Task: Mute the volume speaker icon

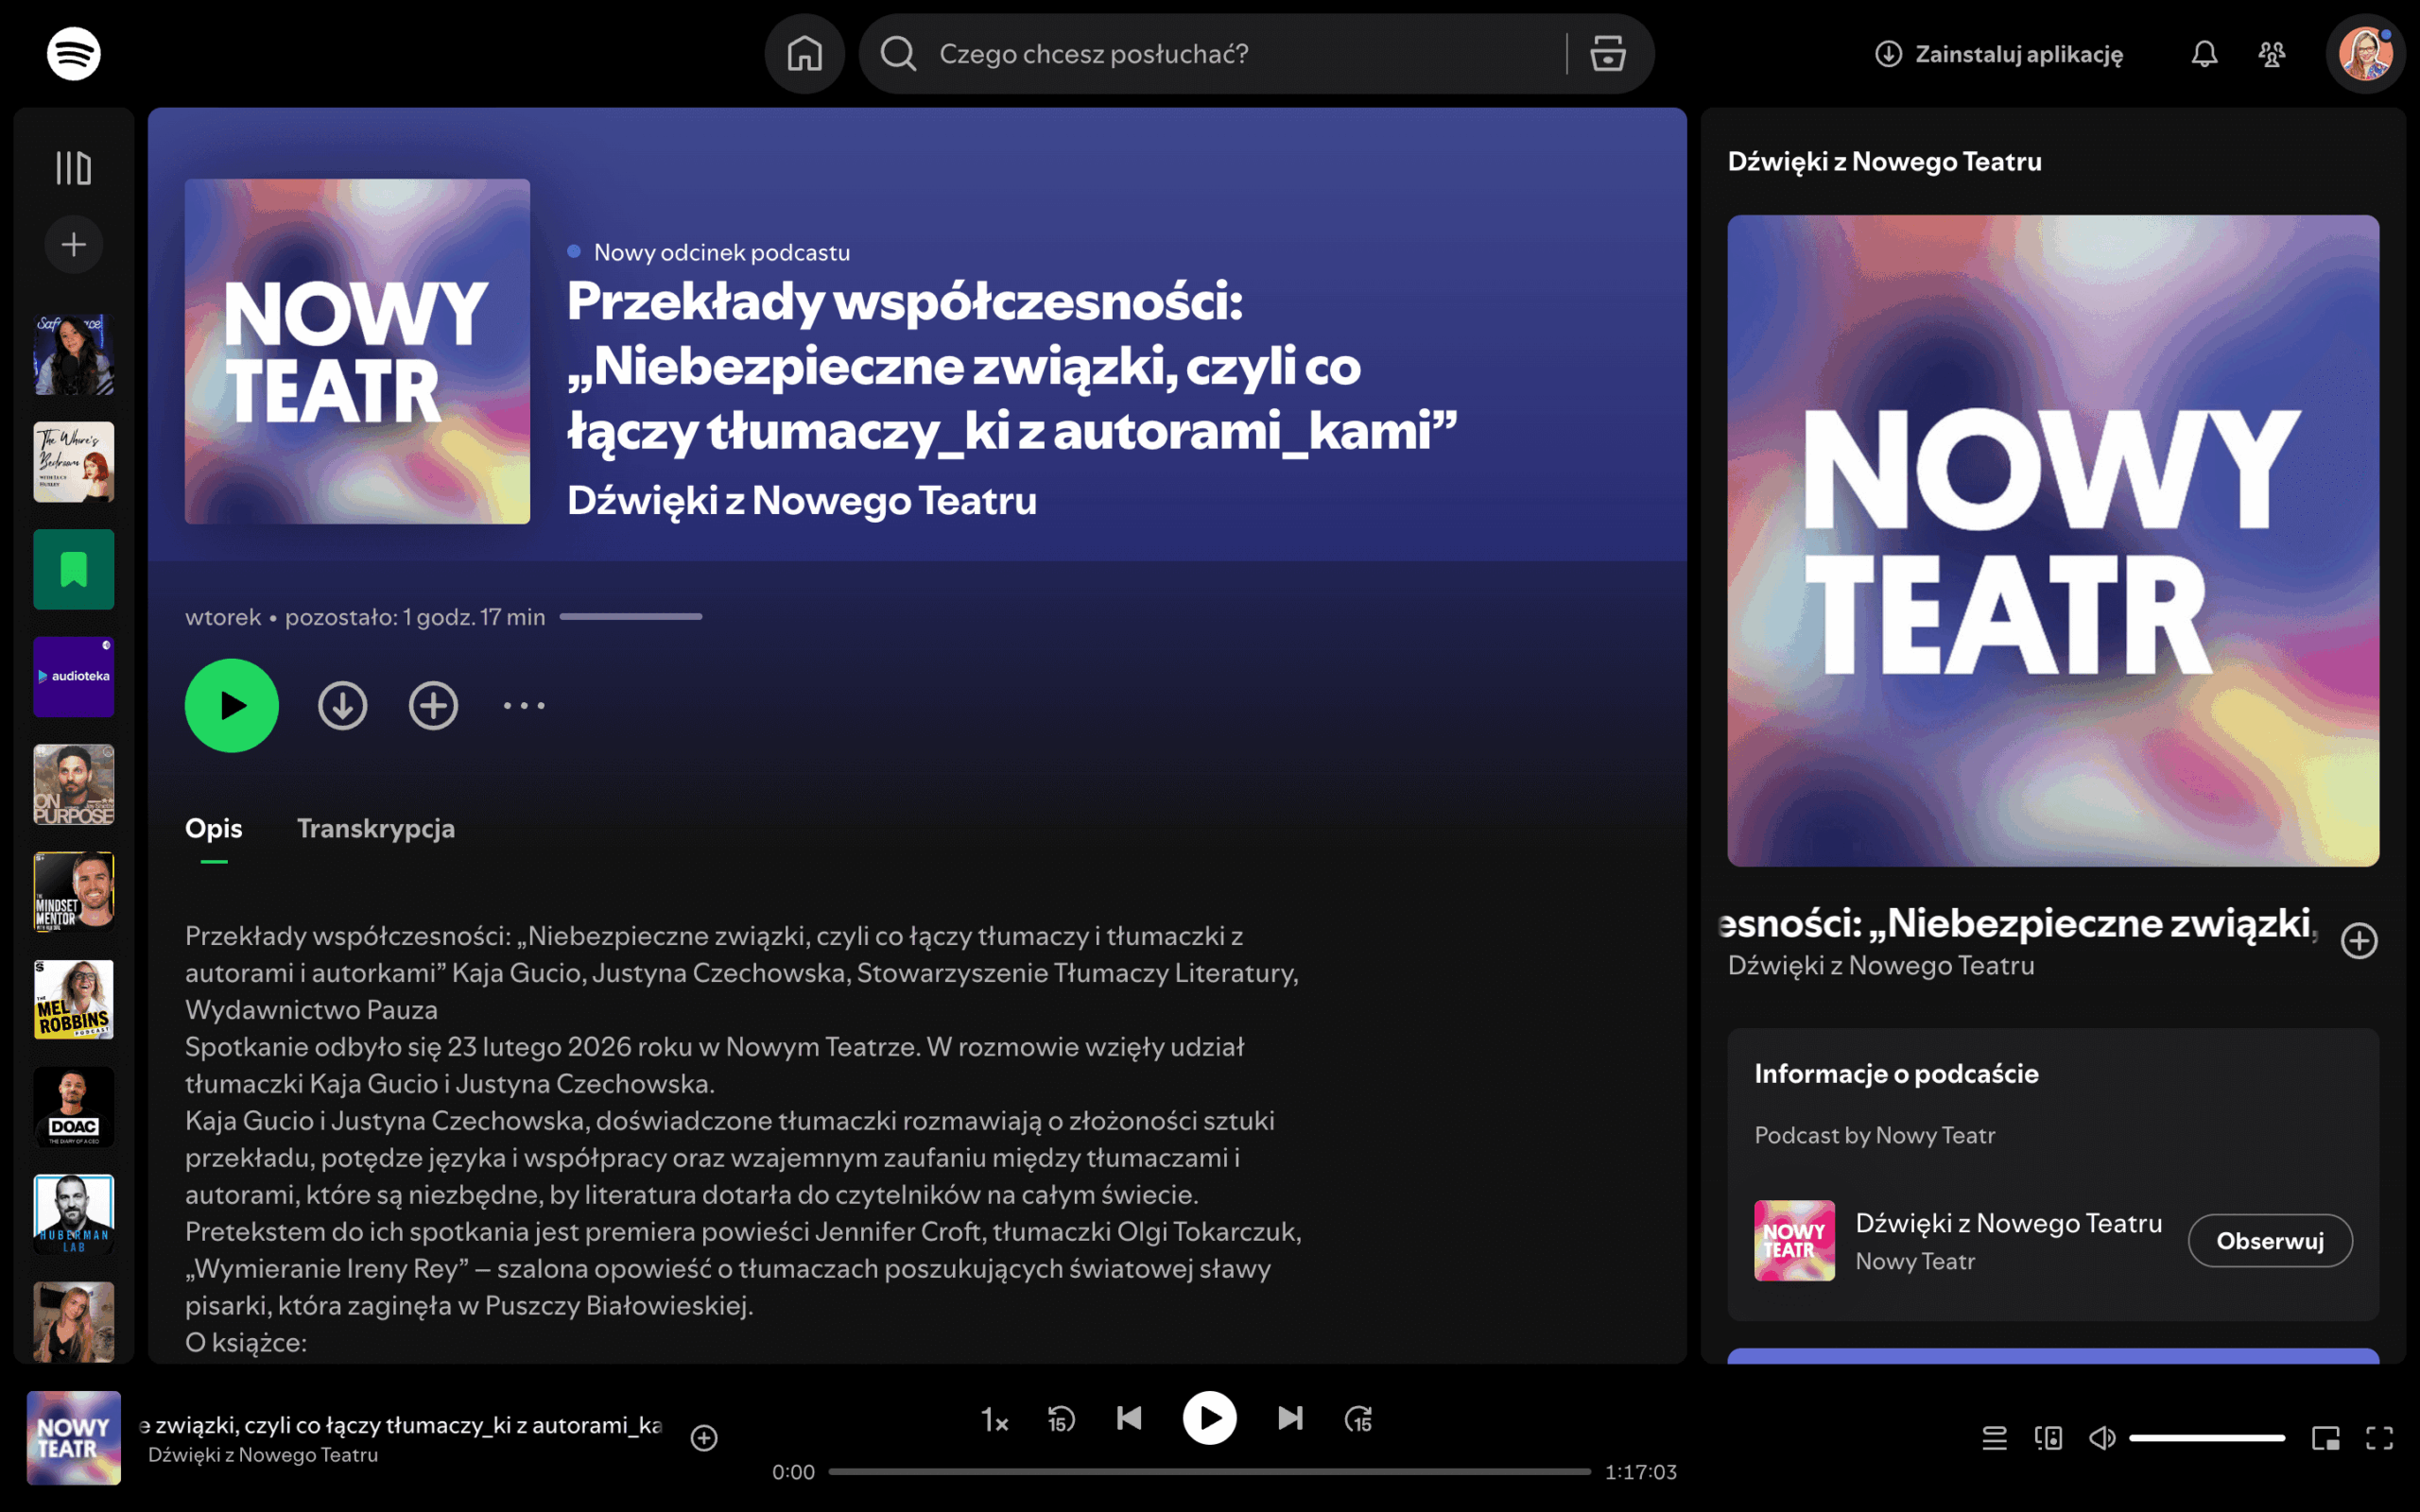Action: click(2101, 1438)
